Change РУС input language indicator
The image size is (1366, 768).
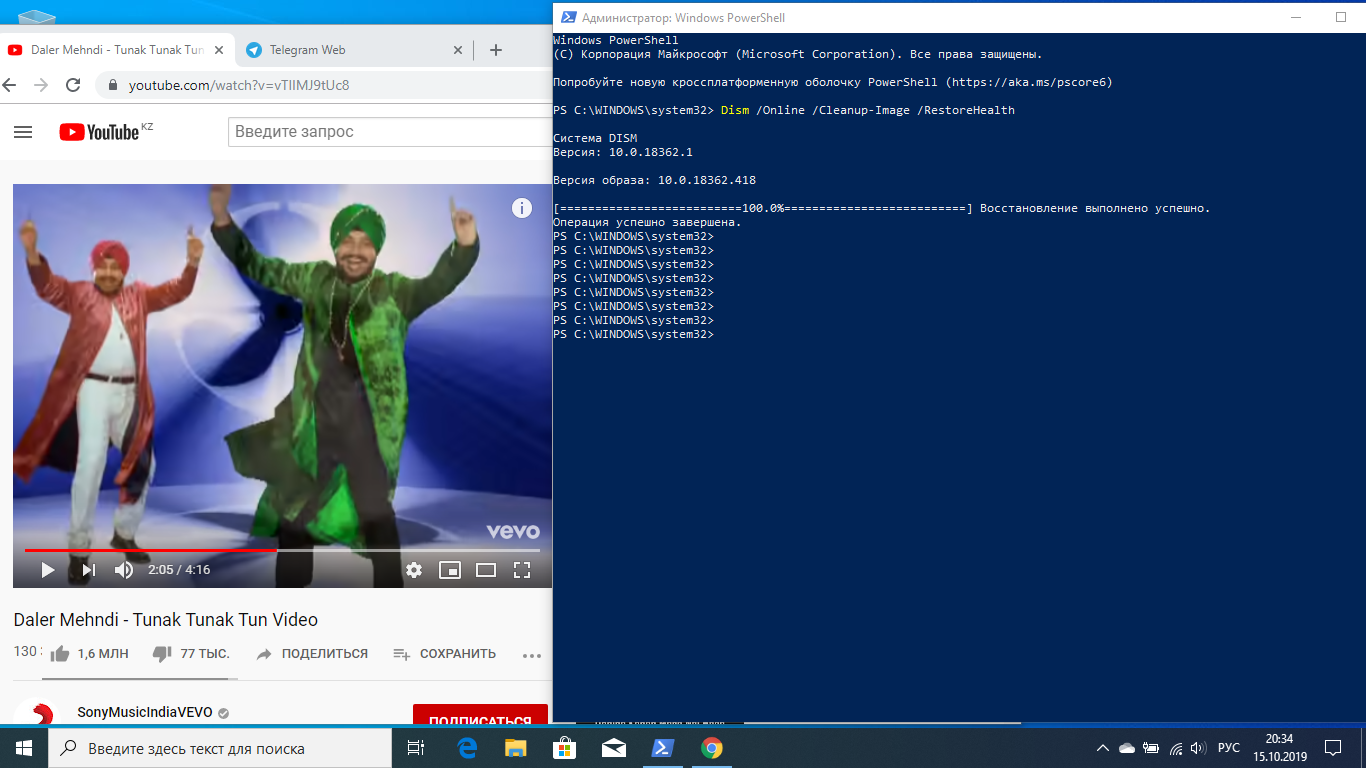pyautogui.click(x=1229, y=748)
